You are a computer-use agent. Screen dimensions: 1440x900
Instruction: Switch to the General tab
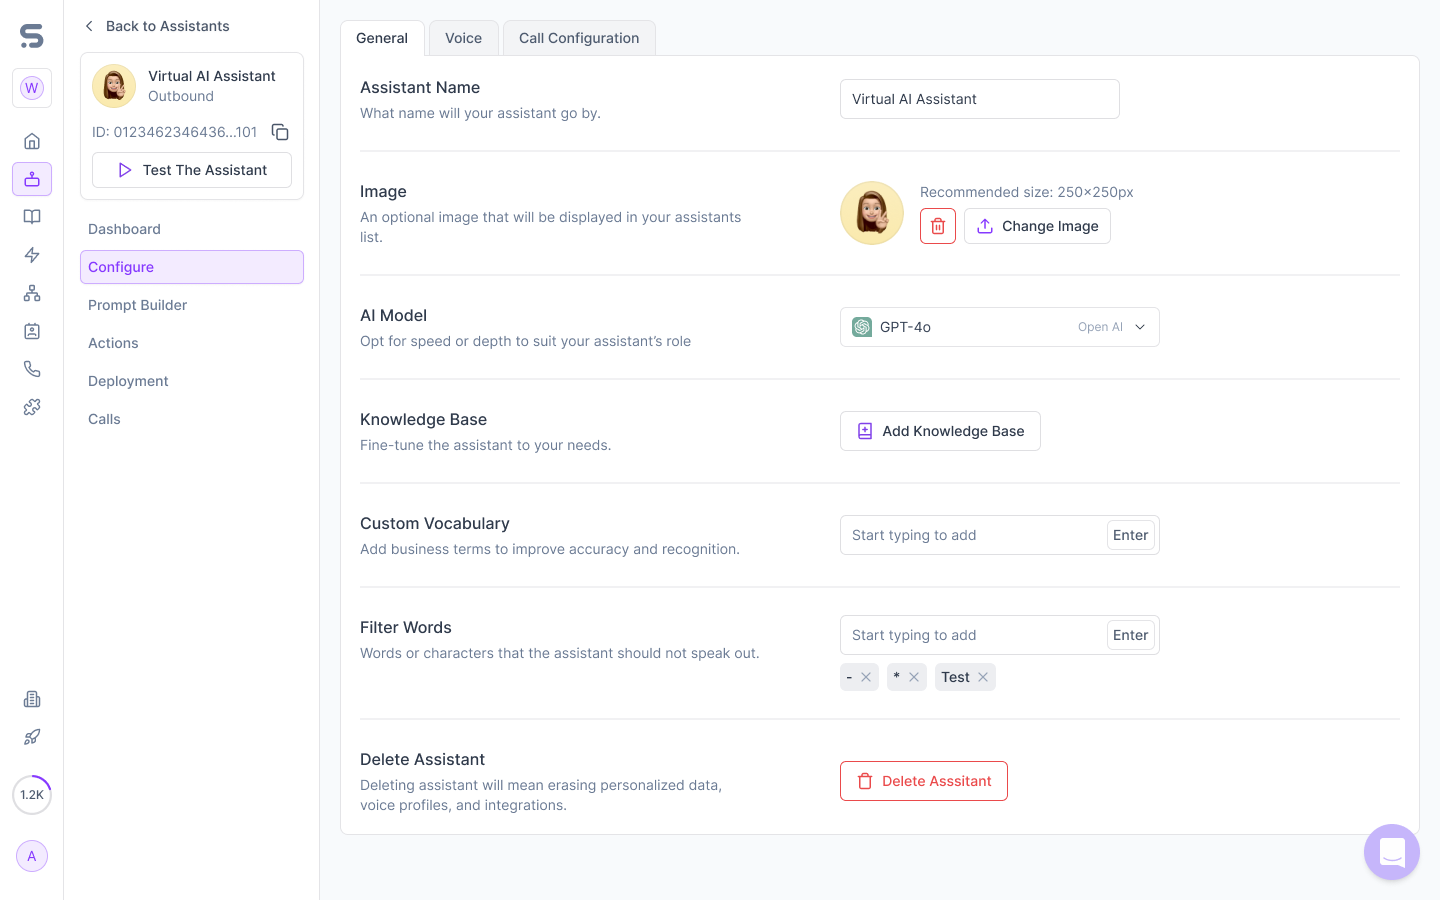[x=382, y=38]
